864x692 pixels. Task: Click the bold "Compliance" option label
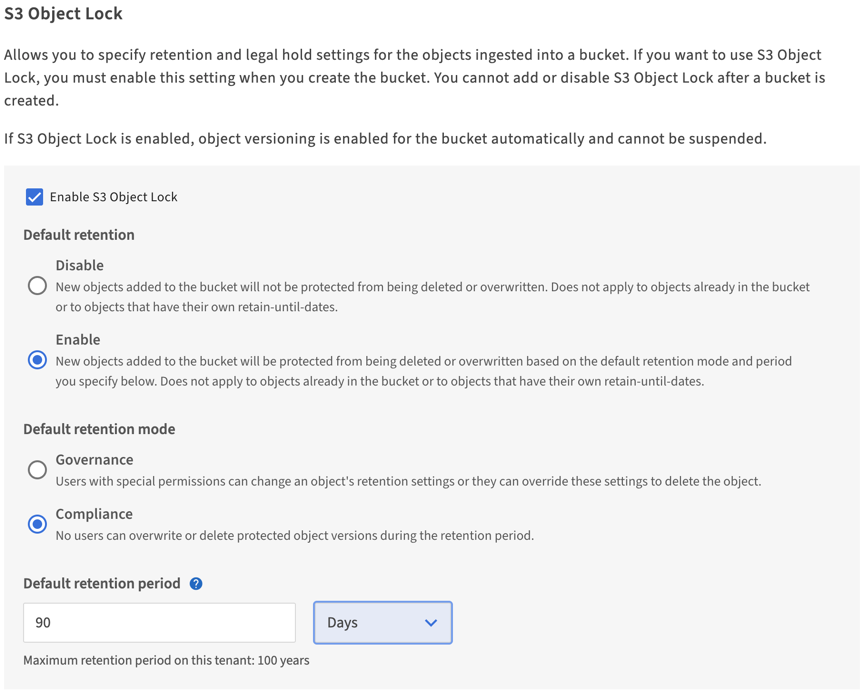coord(94,514)
